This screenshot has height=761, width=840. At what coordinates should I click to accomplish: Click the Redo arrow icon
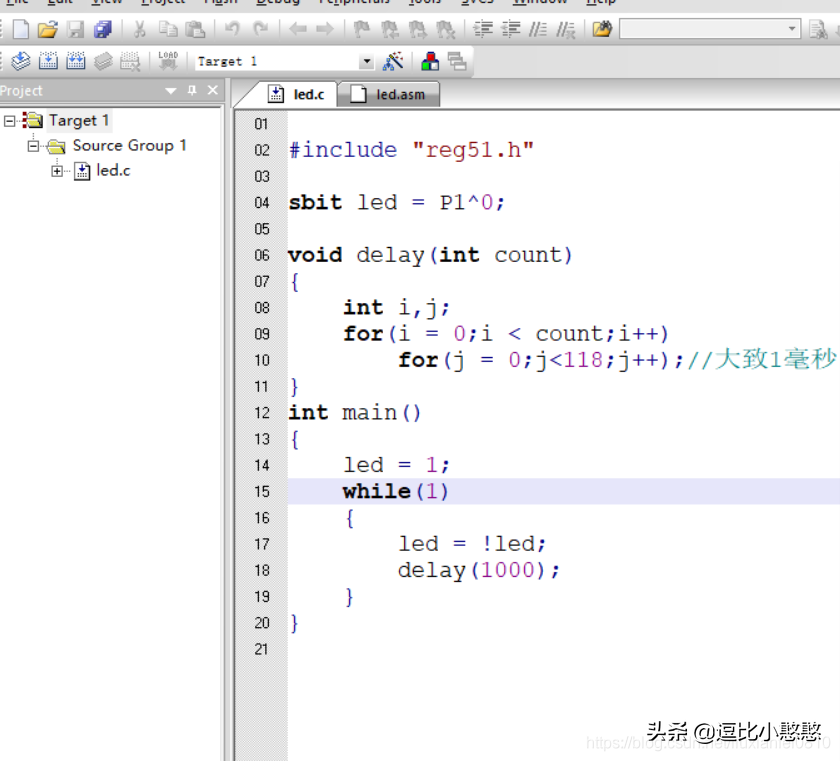point(260,28)
